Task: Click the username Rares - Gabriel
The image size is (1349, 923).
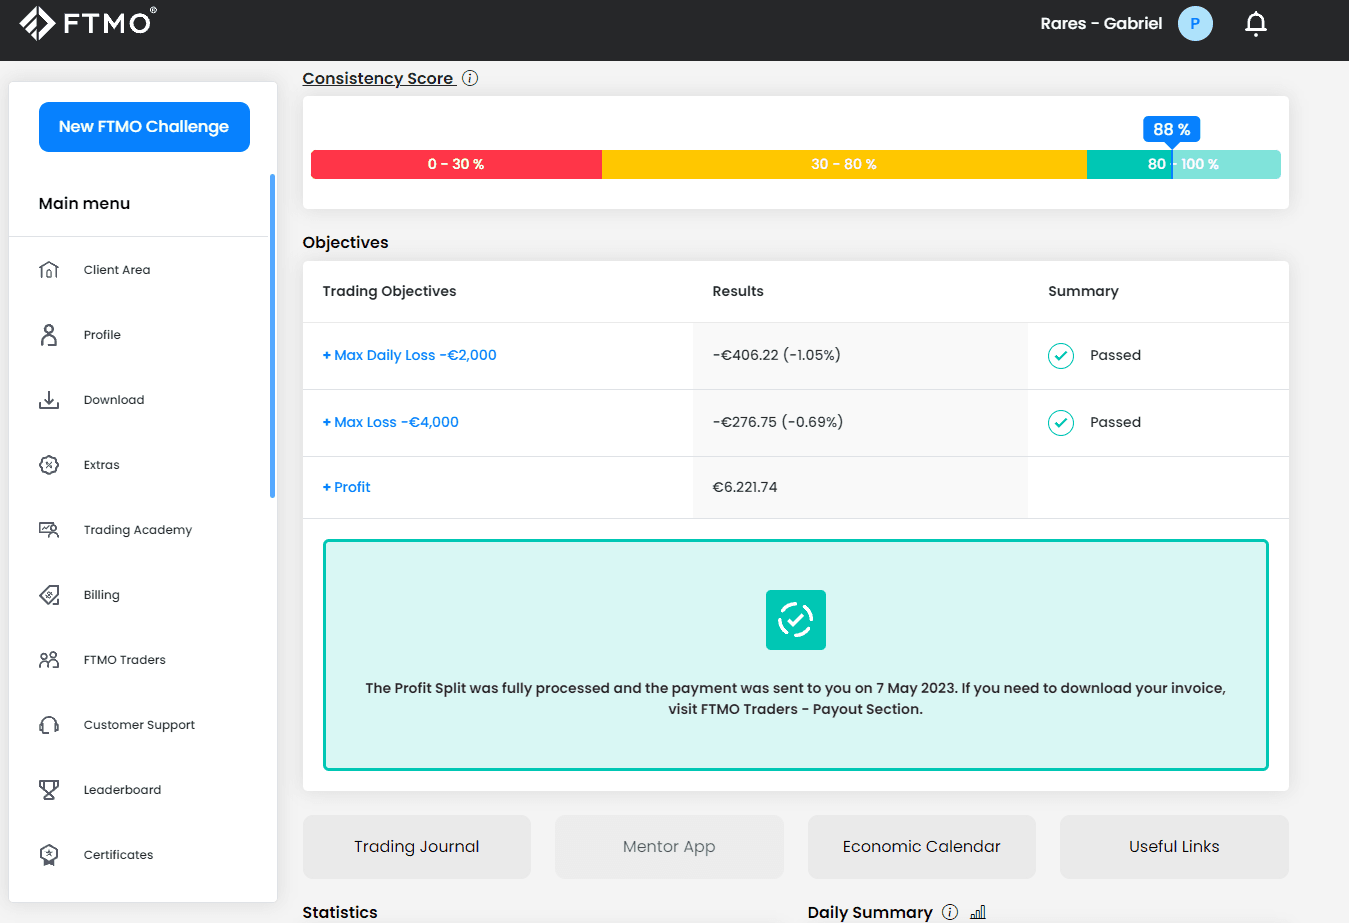Action: pos(1101,23)
